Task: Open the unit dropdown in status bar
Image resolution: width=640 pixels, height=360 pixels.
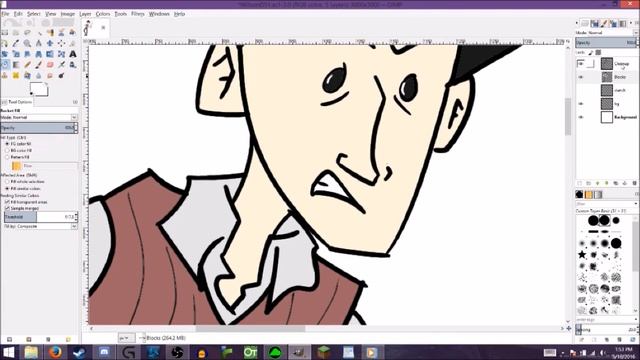Action: tap(126, 338)
